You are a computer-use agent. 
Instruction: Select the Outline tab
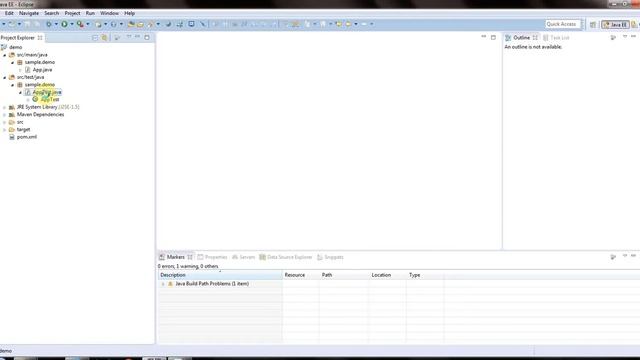click(521, 38)
